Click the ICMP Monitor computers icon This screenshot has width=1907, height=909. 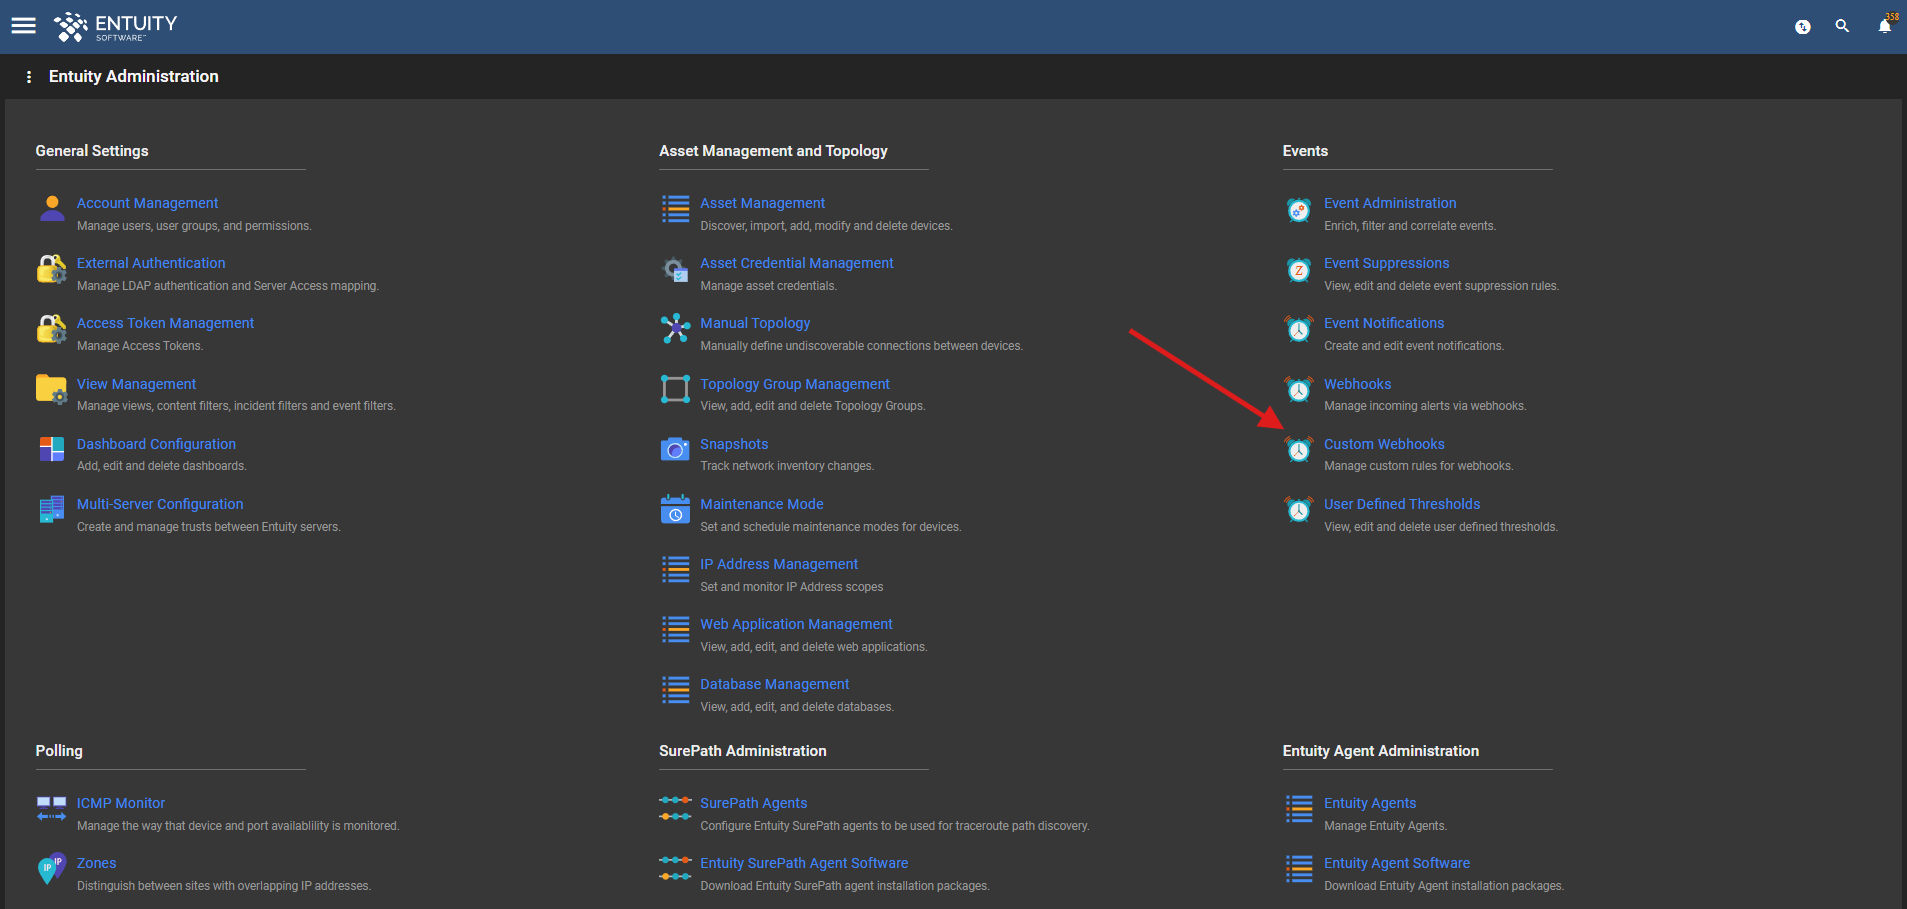[x=52, y=809]
